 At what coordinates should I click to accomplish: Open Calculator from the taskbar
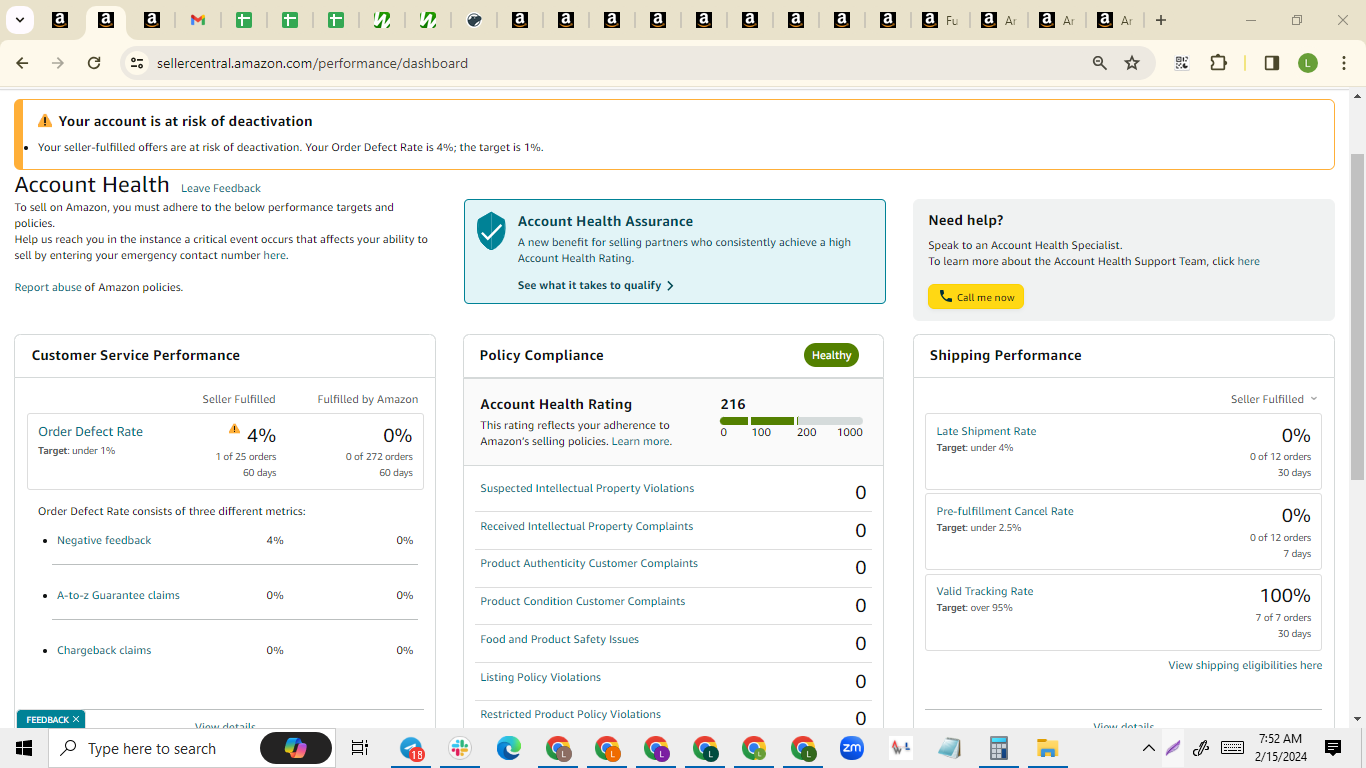coord(998,748)
